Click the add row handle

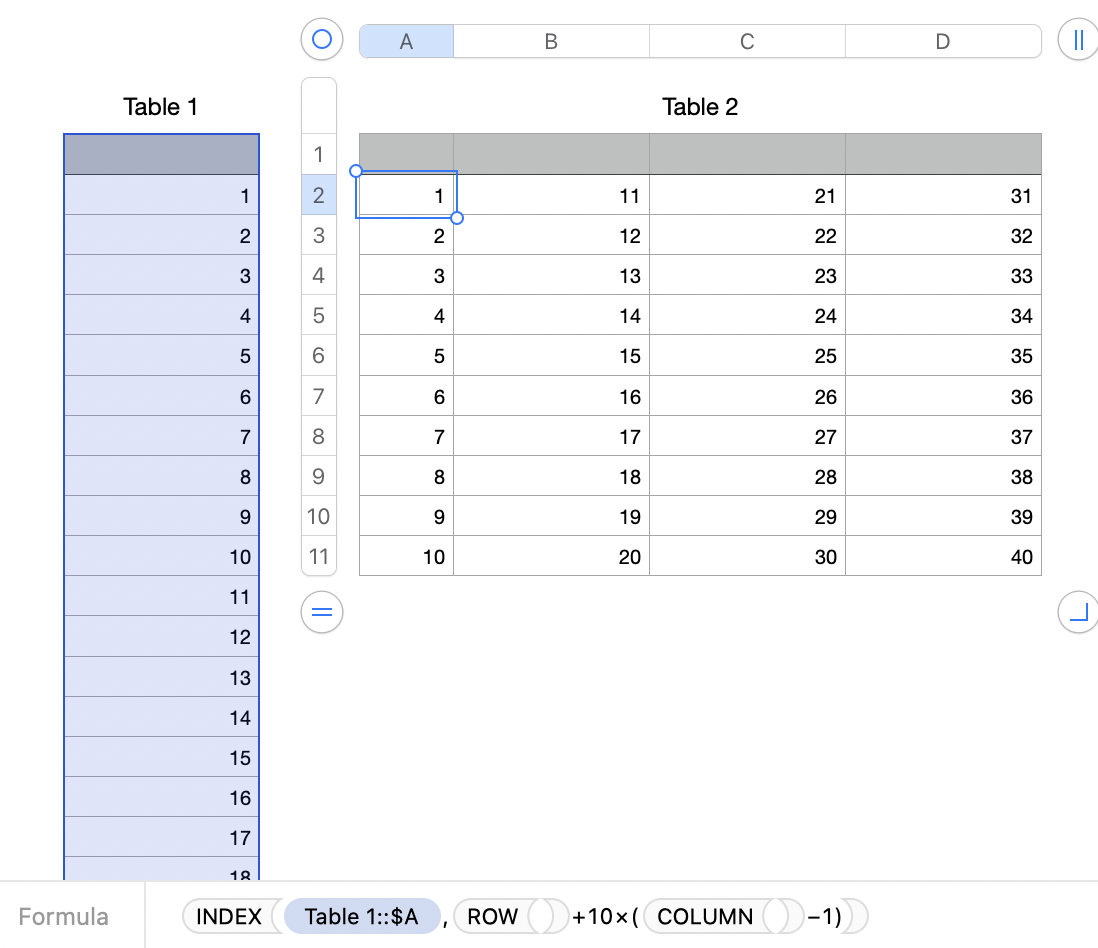click(321, 612)
